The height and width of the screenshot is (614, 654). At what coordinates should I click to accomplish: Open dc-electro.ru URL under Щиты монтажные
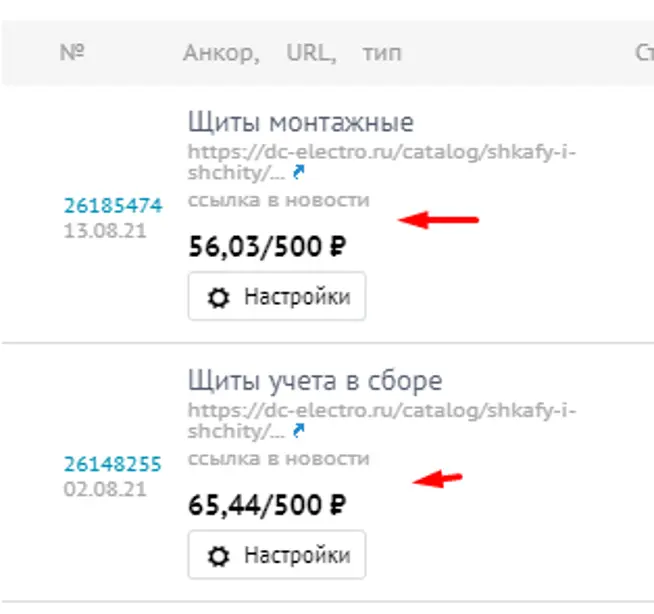coord(381,153)
